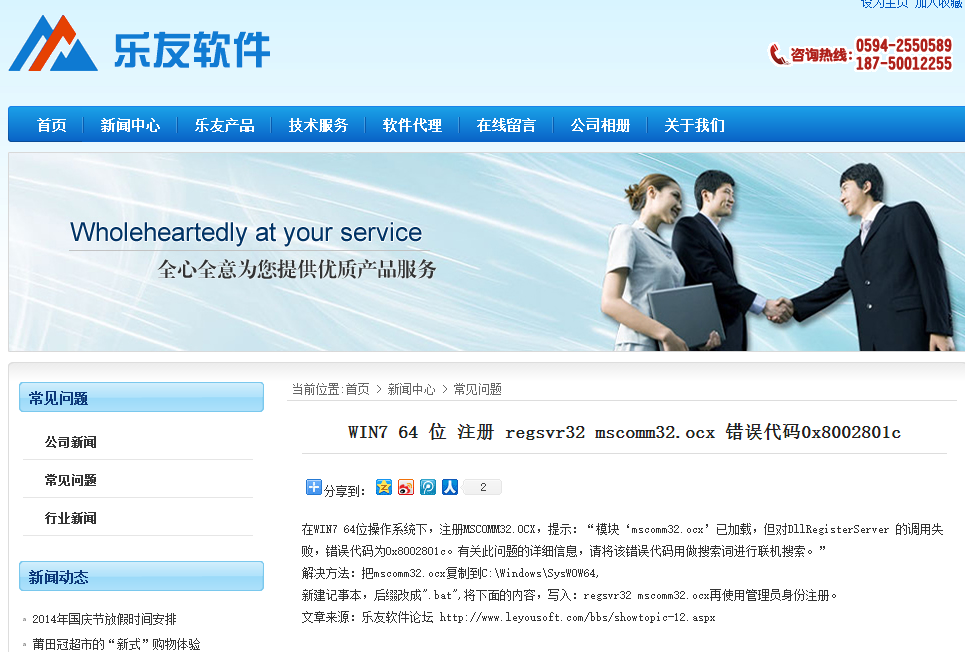Share to Renren icon
Viewport: 965px width, 652px height.
click(450, 487)
